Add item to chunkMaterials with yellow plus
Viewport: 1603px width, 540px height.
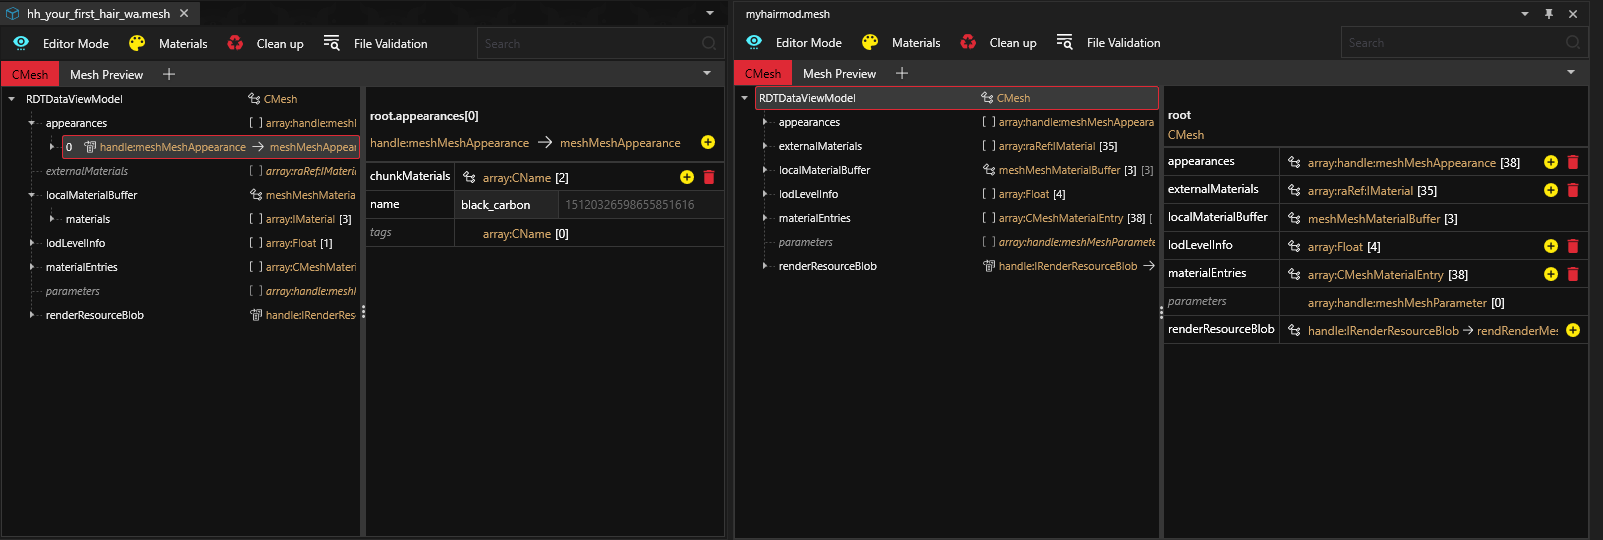click(x=687, y=177)
